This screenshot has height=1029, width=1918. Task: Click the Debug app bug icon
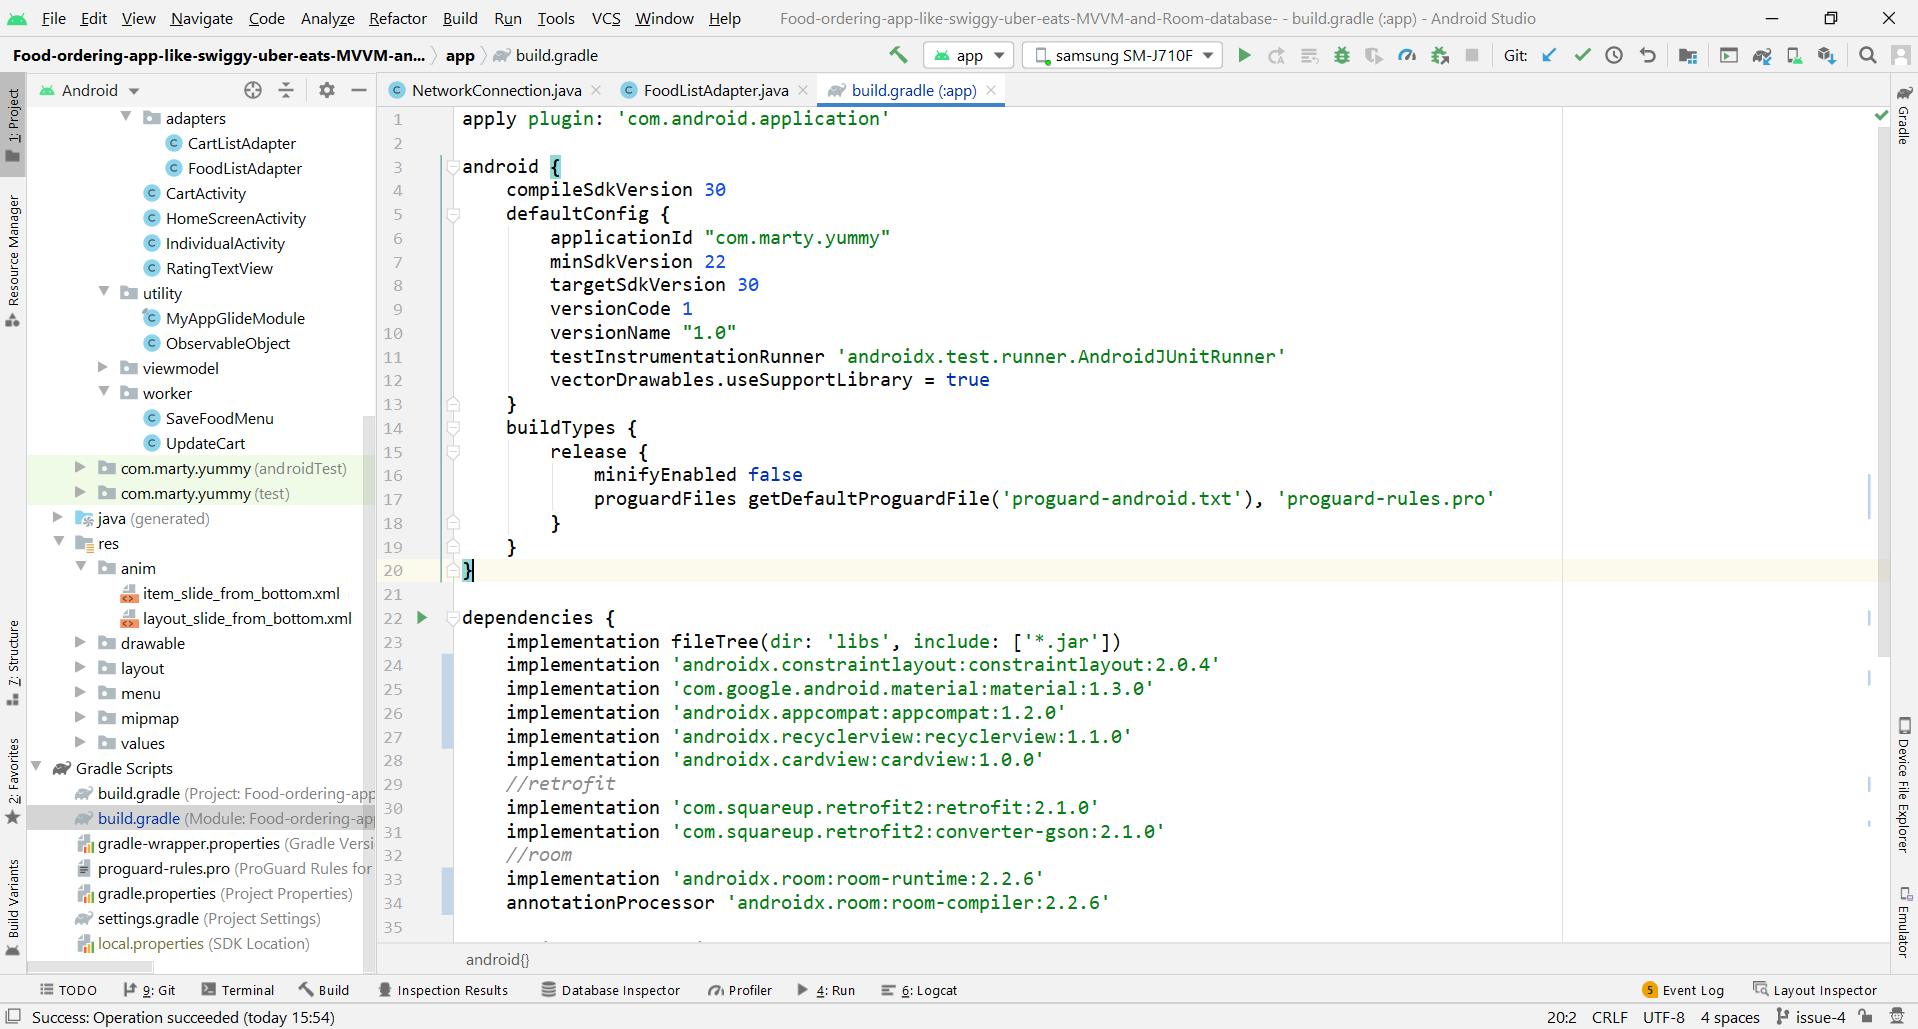tap(1342, 55)
